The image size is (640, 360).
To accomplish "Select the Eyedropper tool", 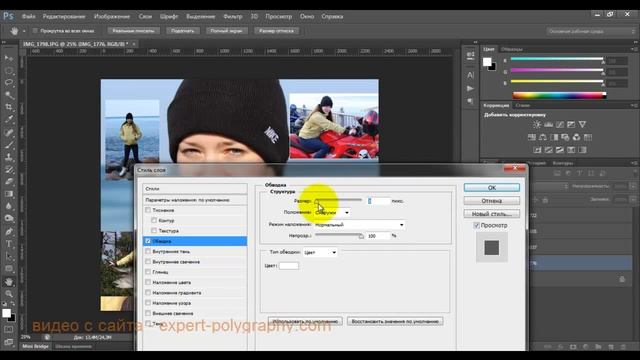I will click(9, 120).
